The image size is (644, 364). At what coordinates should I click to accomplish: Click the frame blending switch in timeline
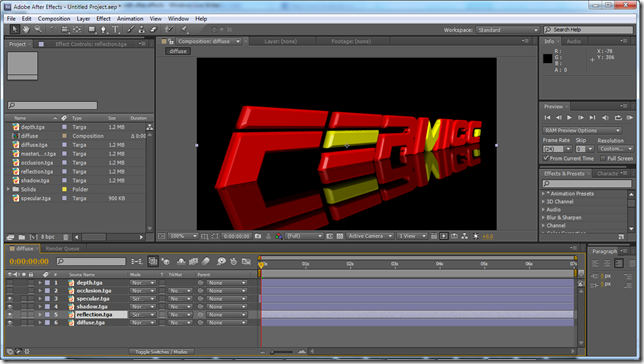click(193, 261)
